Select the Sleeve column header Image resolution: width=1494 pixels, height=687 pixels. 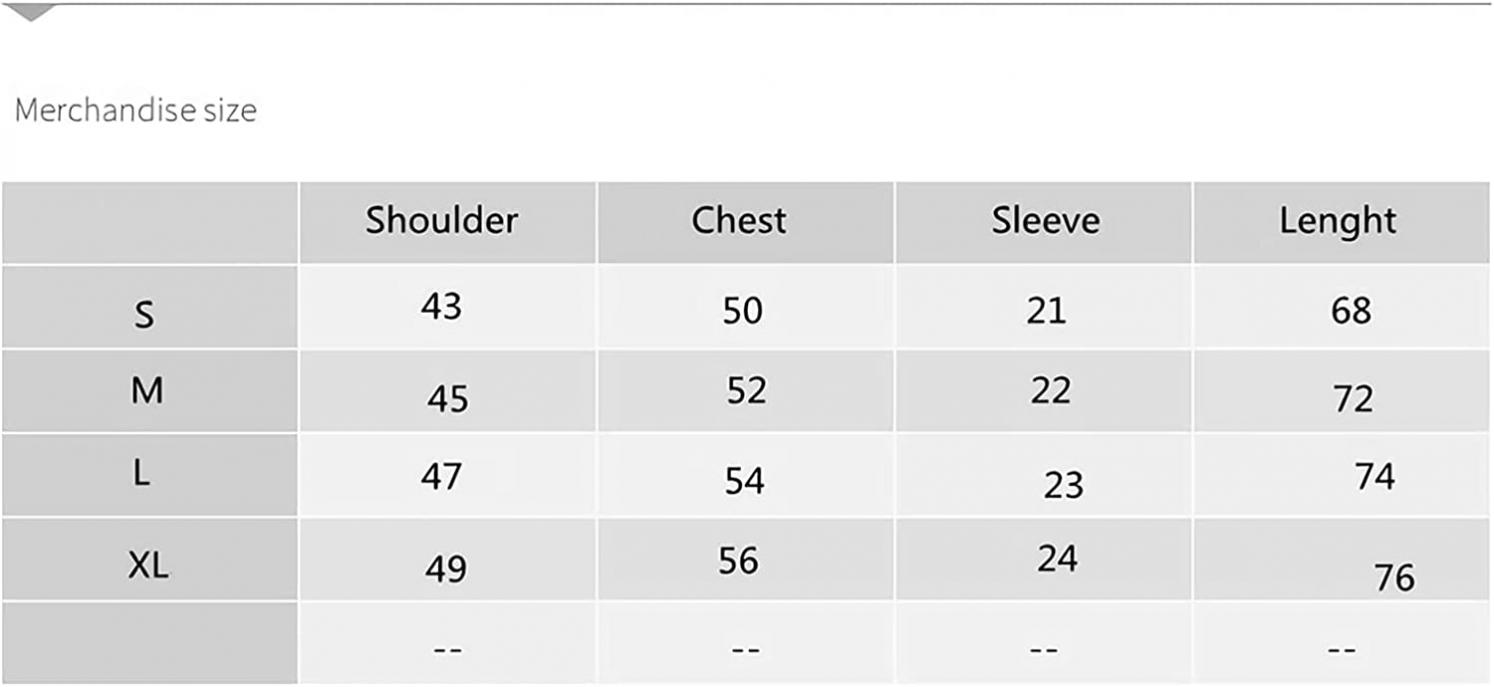[x=1045, y=221]
